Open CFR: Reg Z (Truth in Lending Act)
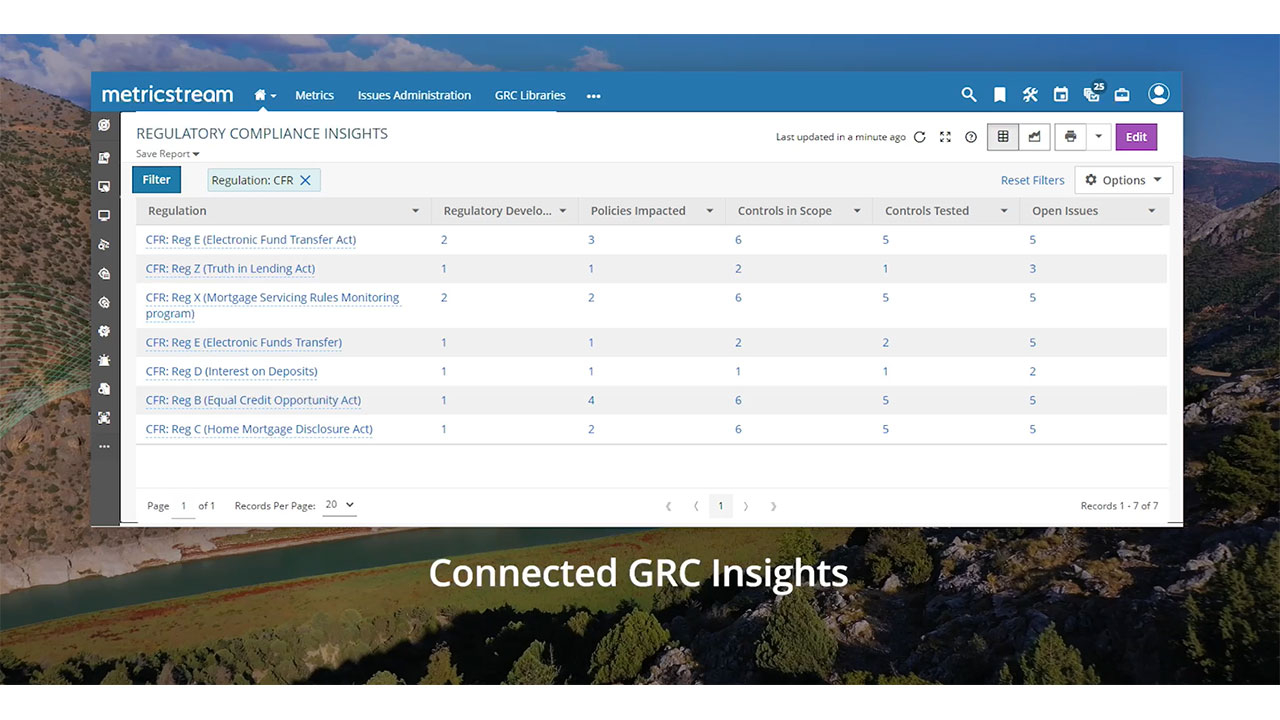The width and height of the screenshot is (1280, 720). [x=230, y=268]
